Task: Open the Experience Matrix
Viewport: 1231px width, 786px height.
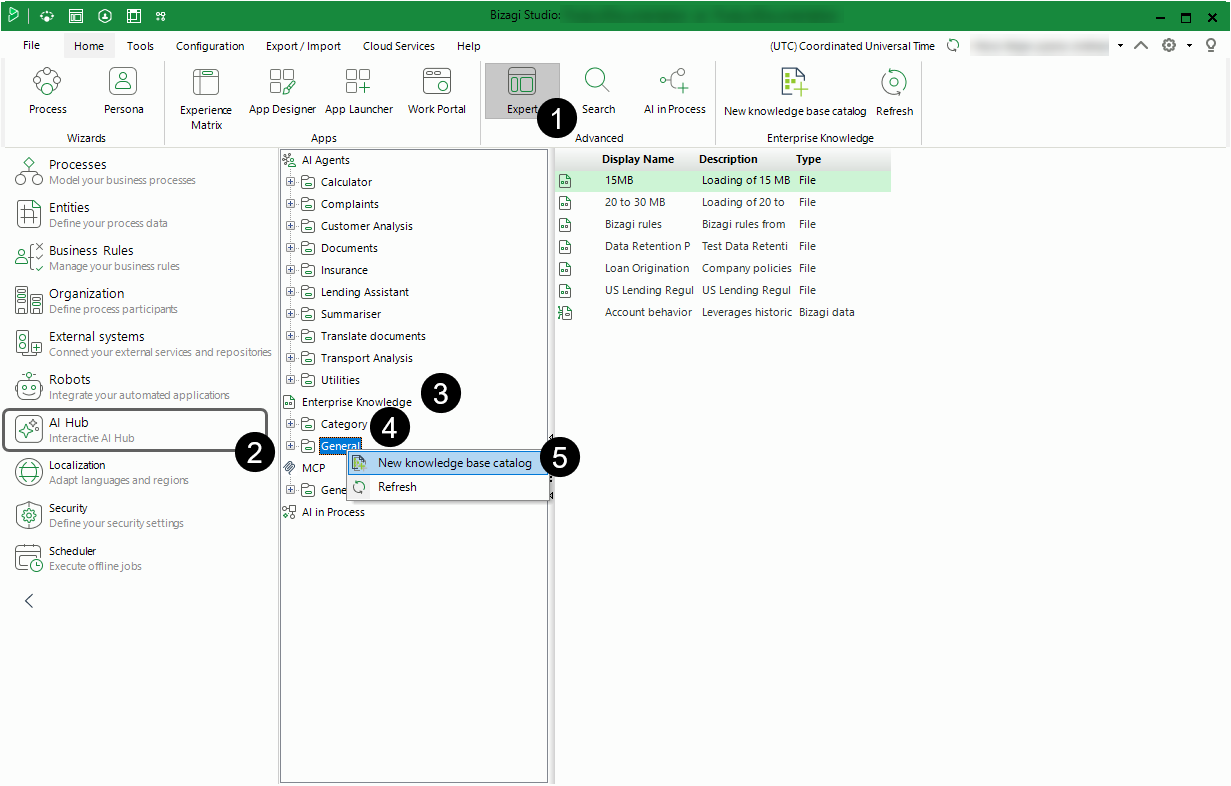Action: pos(206,99)
